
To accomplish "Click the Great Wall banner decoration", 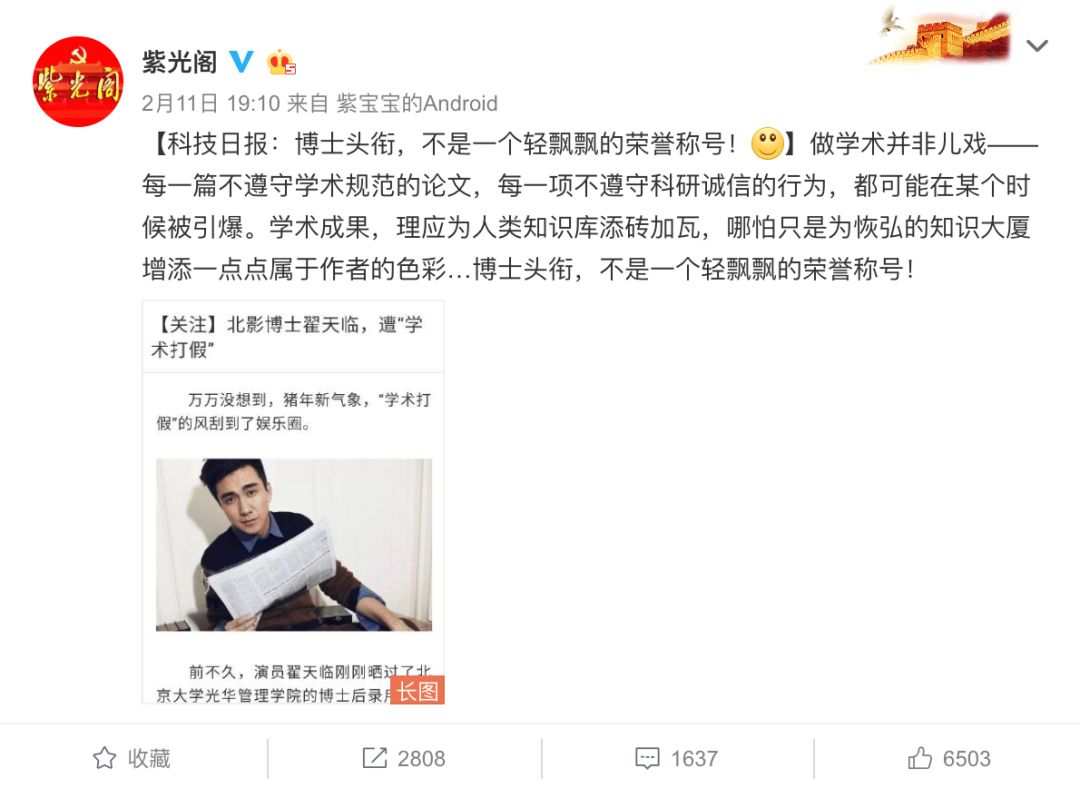I will point(942,37).
